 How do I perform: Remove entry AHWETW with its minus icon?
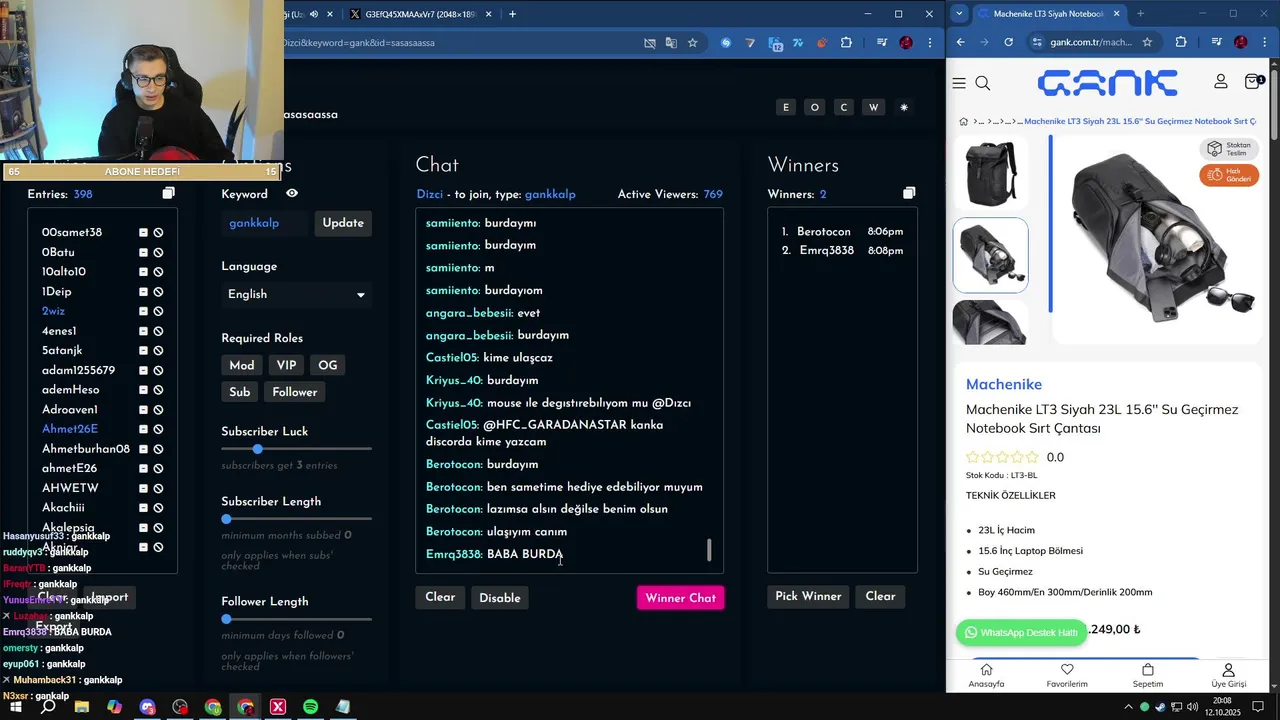[x=143, y=488]
